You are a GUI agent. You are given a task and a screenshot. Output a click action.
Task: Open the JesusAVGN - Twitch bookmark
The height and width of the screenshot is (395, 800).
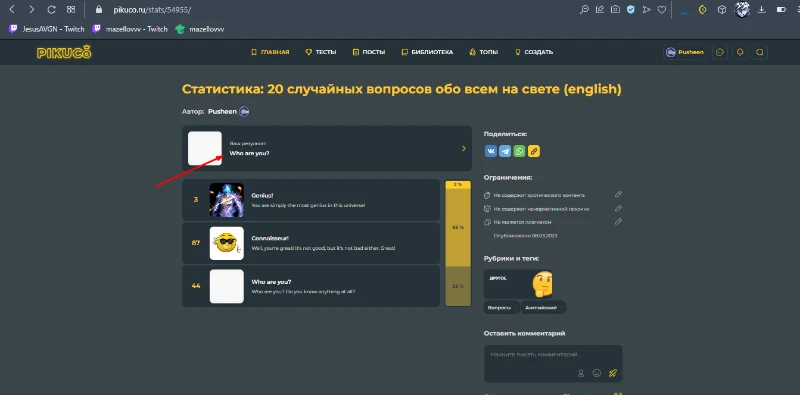tap(46, 29)
